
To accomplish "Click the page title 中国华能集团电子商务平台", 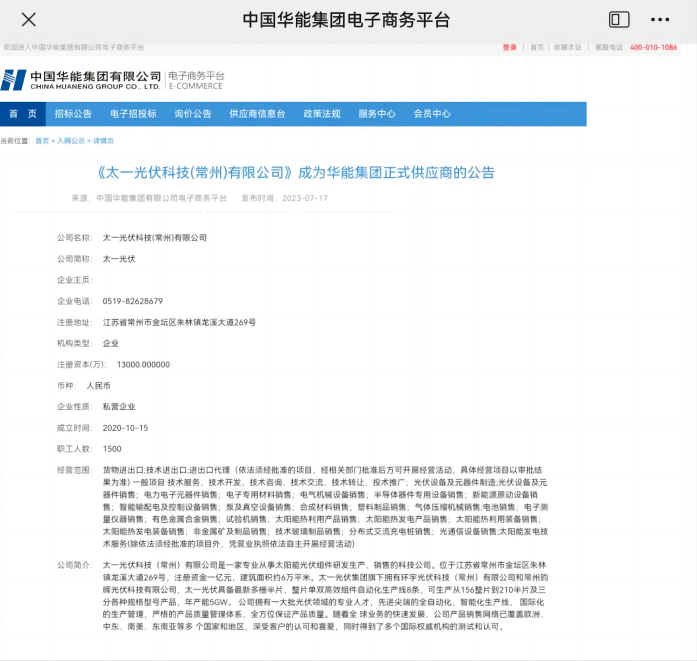I will pos(346,20).
